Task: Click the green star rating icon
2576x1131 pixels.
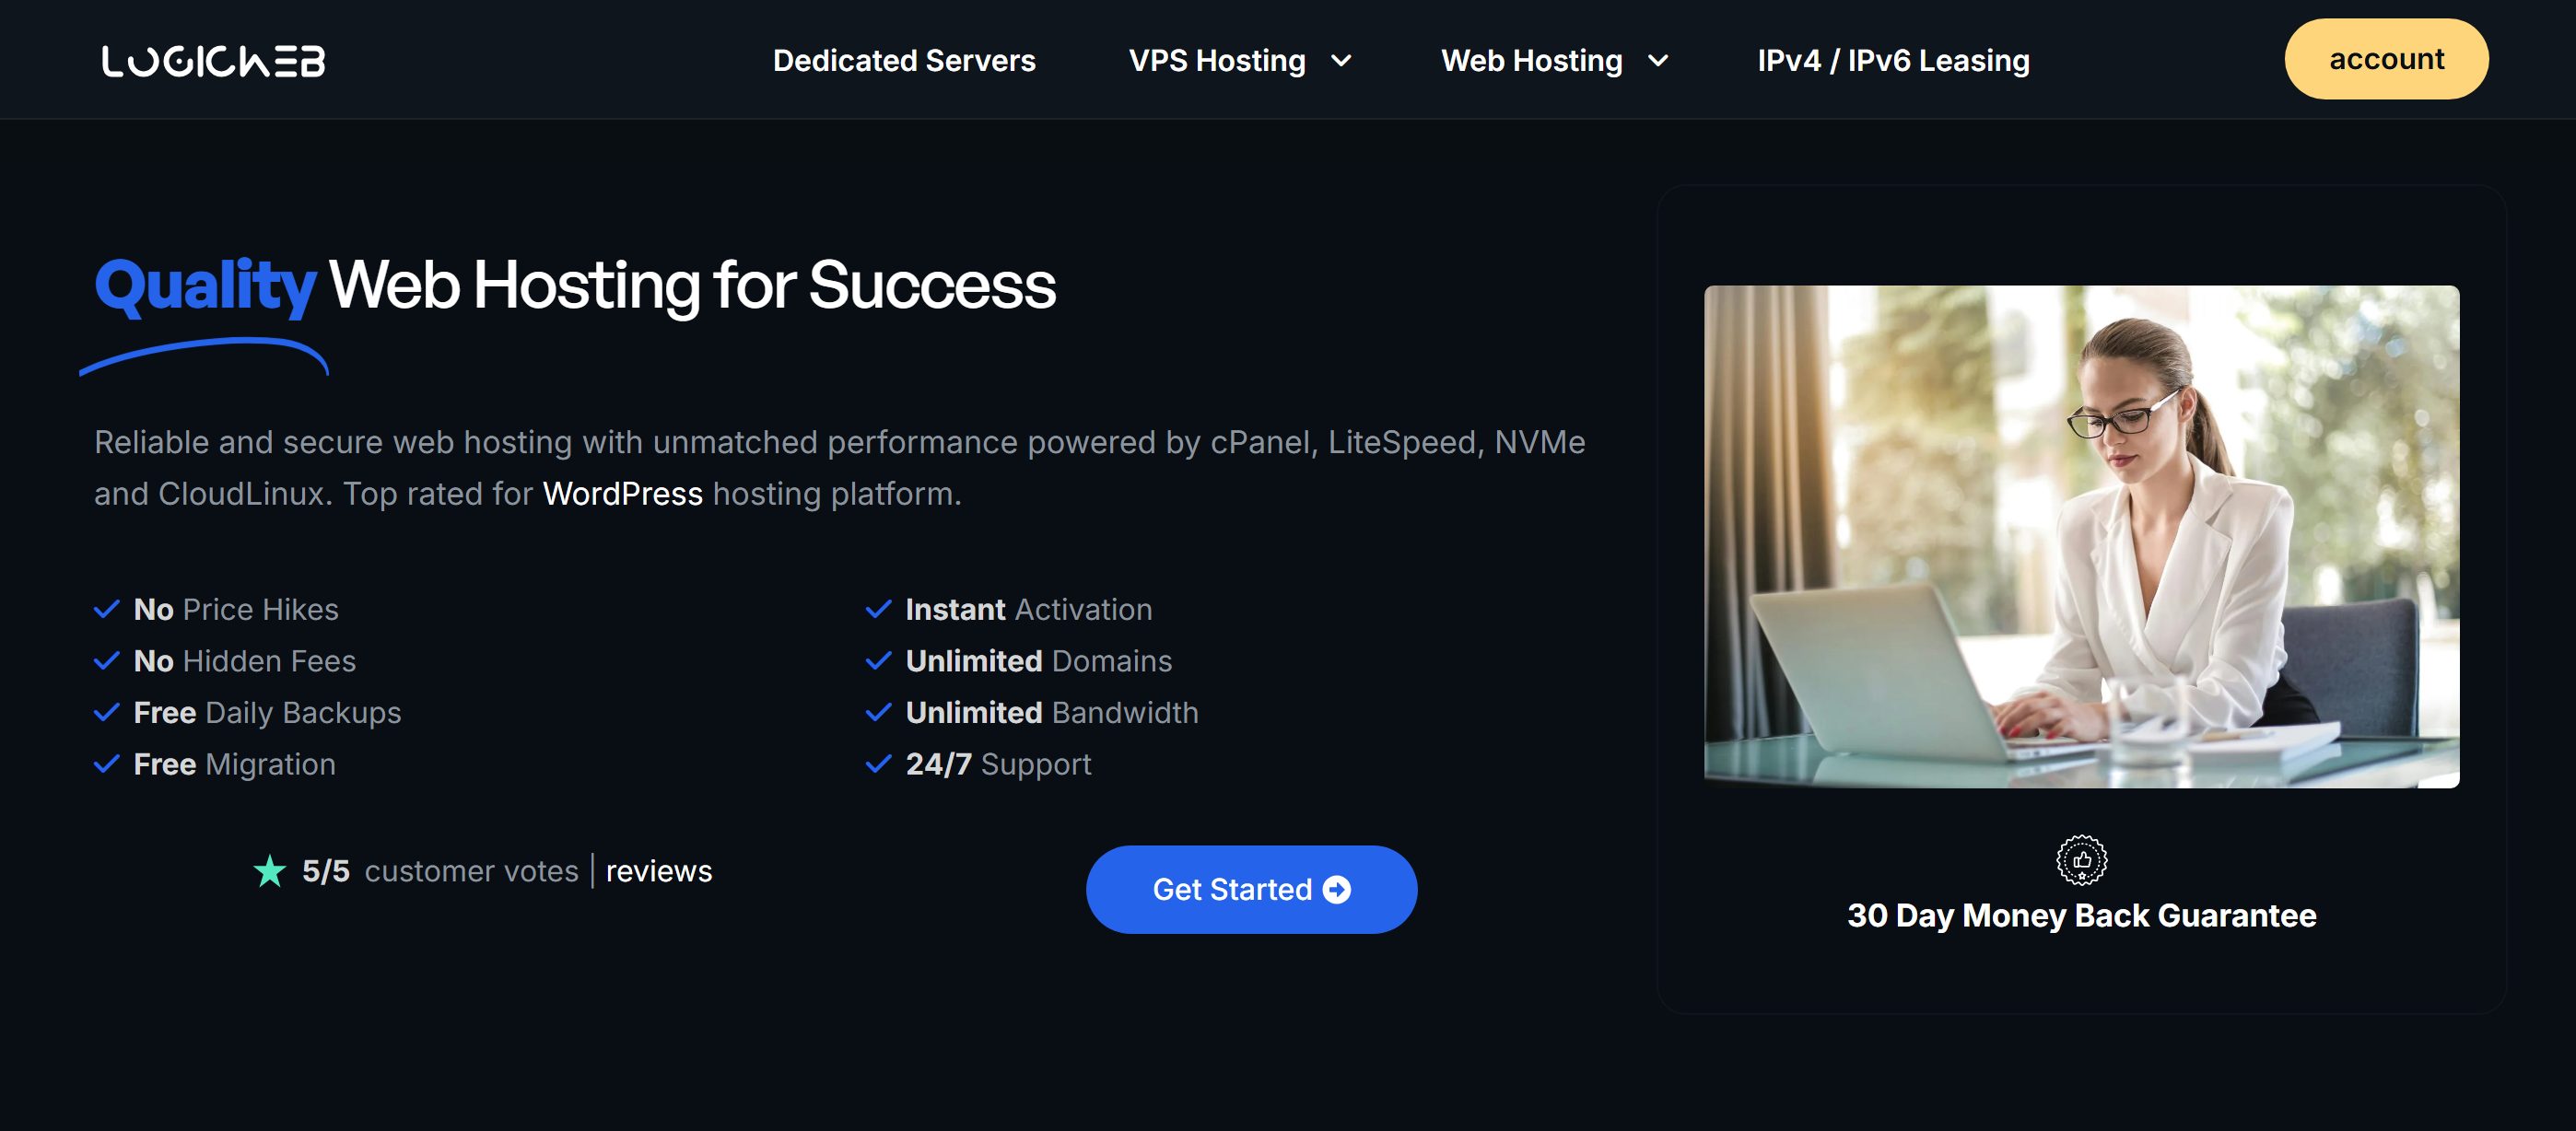Action: 269,871
